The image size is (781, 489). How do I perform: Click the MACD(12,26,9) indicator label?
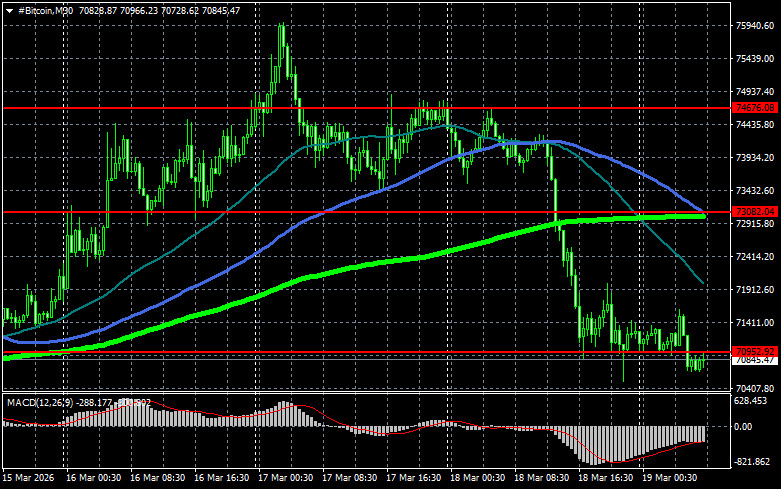[x=40, y=402]
